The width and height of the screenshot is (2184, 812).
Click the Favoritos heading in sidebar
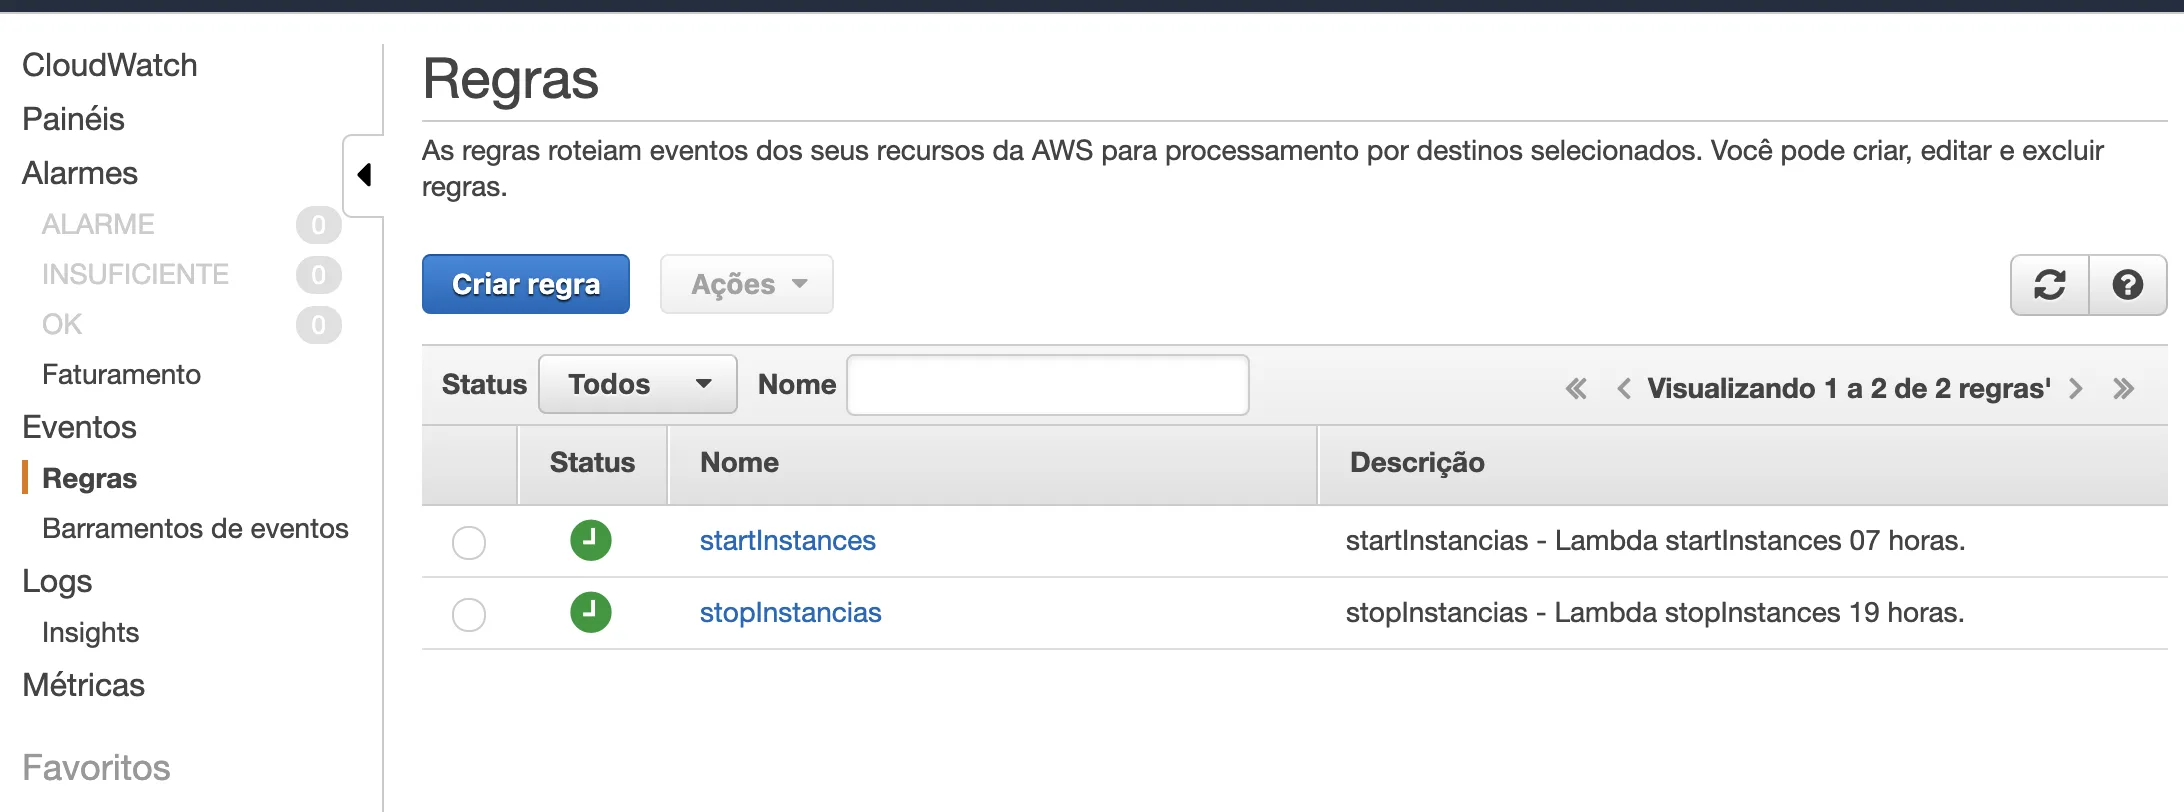96,768
